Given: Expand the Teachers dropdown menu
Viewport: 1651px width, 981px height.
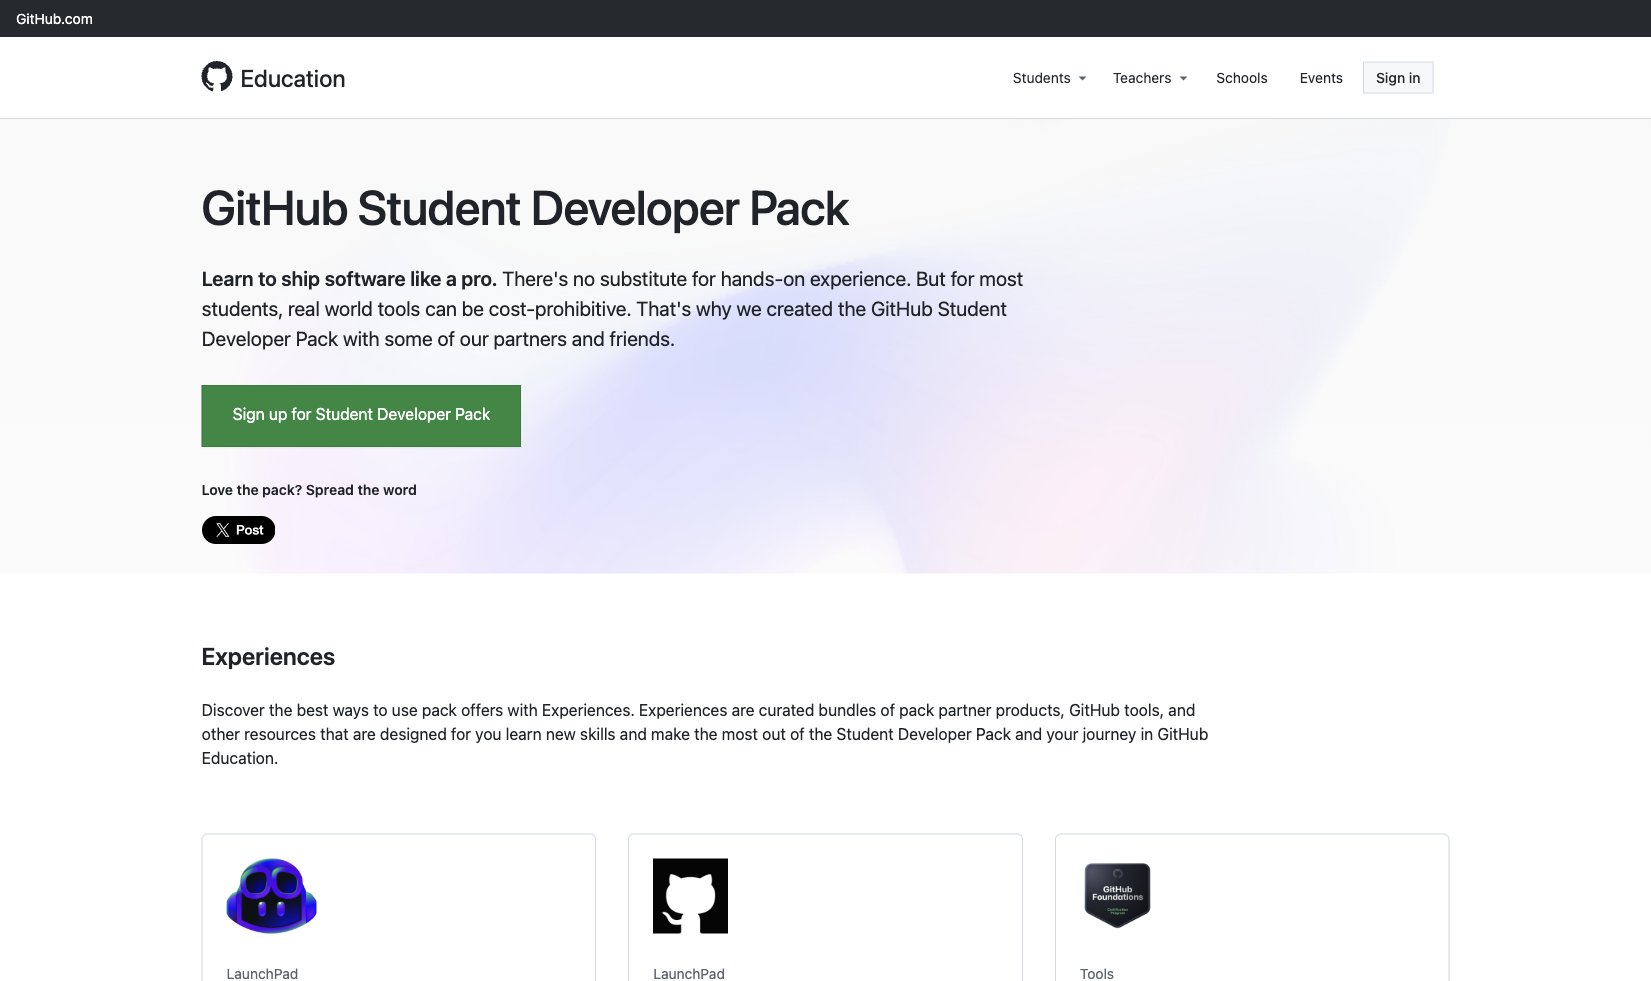Looking at the screenshot, I should [x=1150, y=78].
